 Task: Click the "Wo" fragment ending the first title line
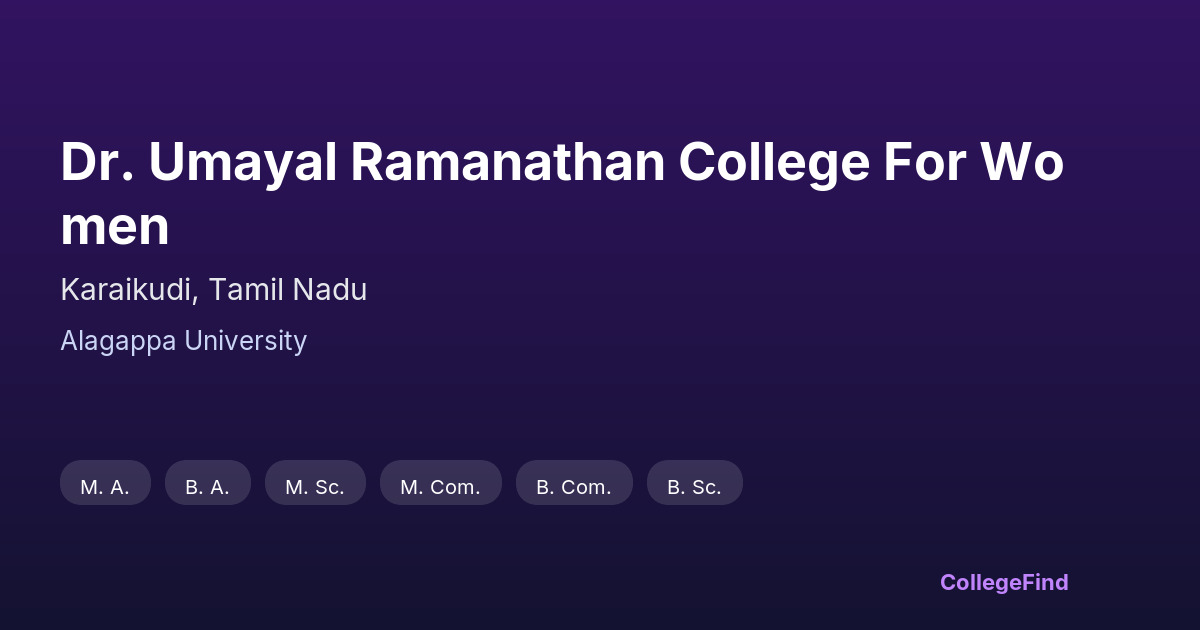click(x=1030, y=163)
